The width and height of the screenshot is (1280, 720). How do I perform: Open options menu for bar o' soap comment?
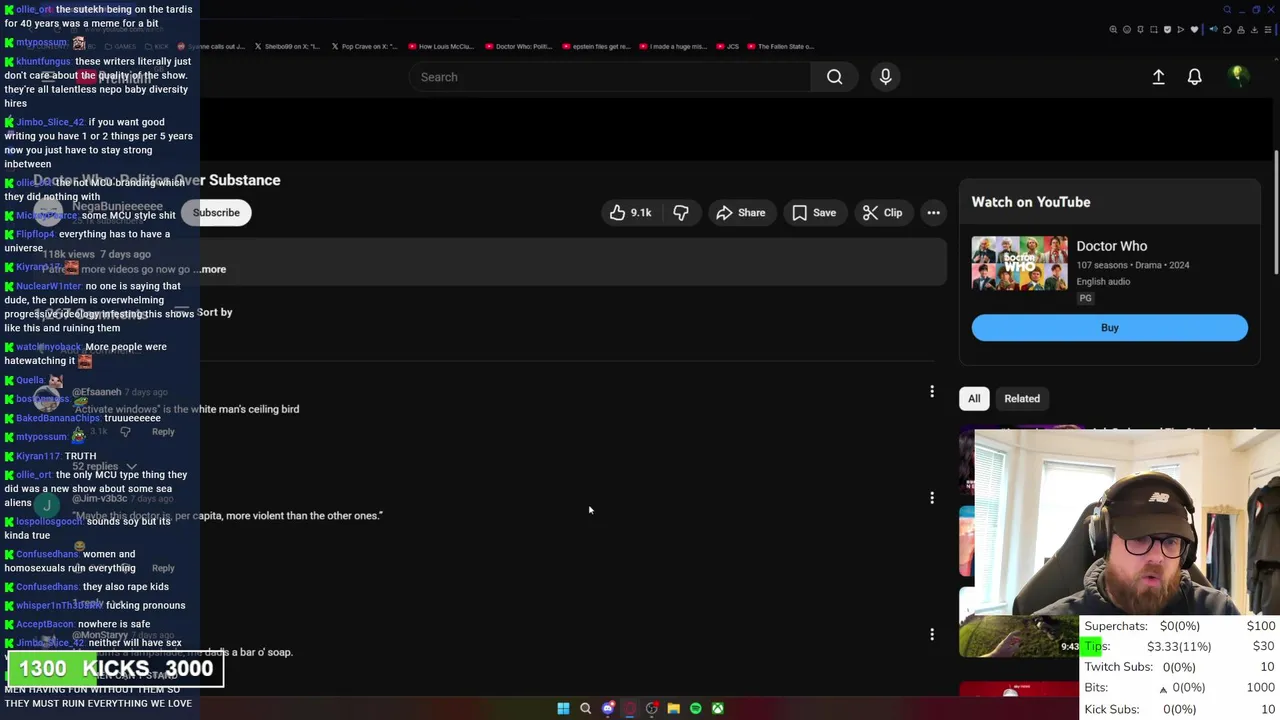pos(932,634)
